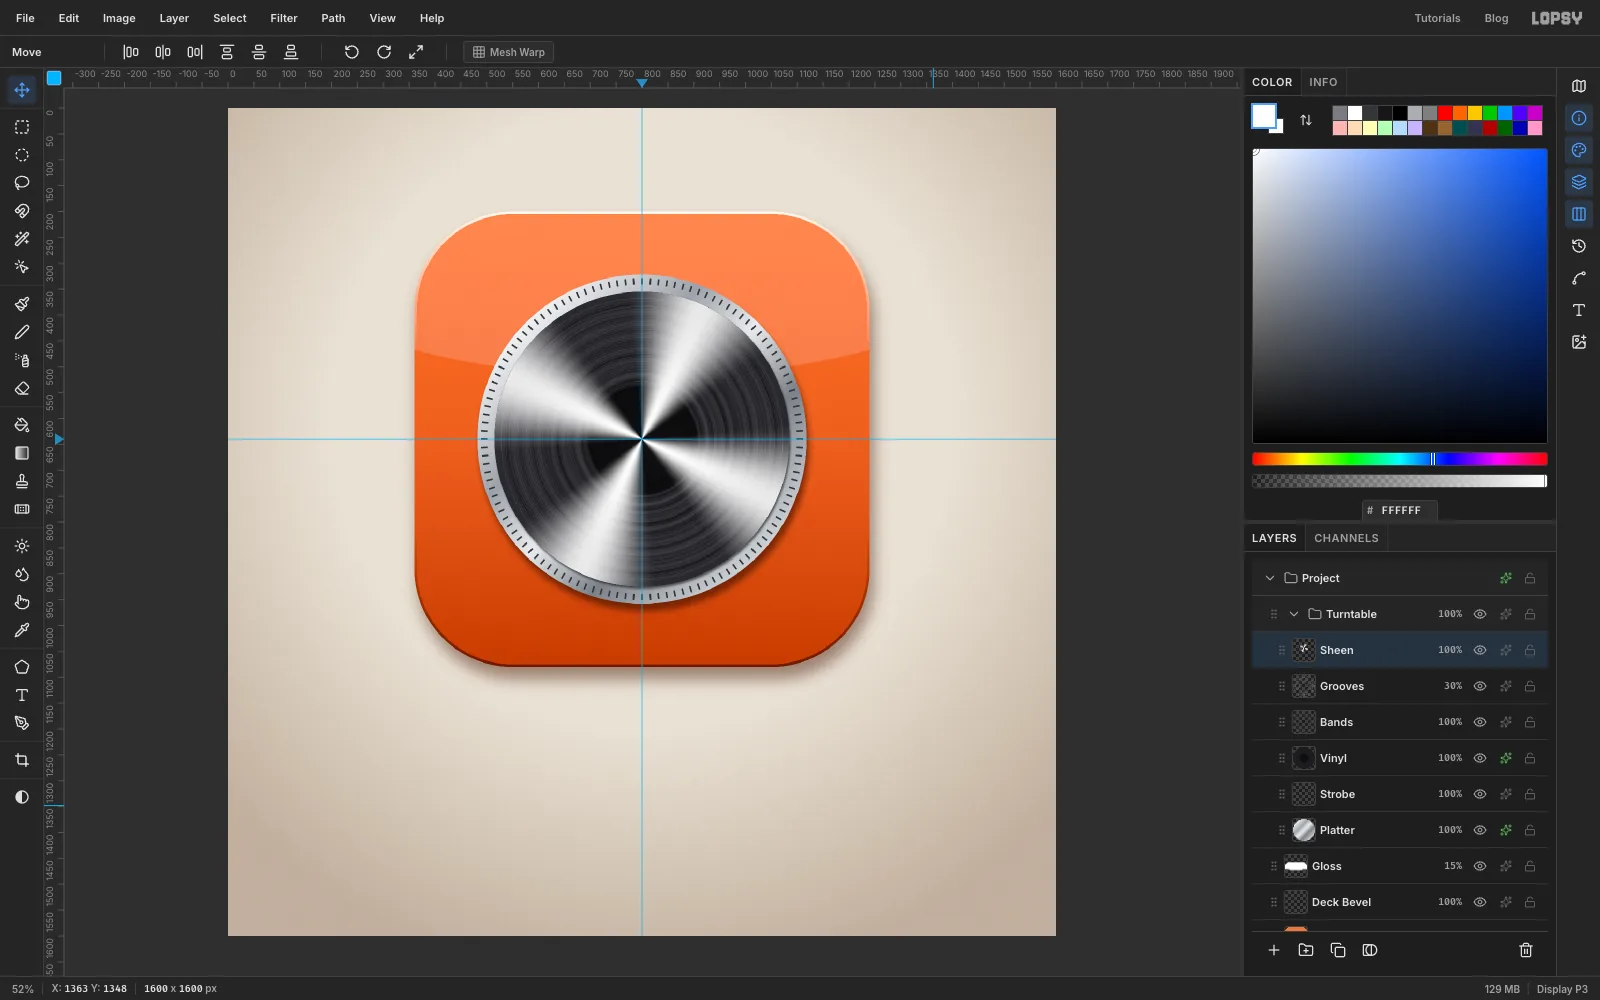1600x1000 pixels.
Task: Click the Mesh Warp button
Action: (x=508, y=52)
